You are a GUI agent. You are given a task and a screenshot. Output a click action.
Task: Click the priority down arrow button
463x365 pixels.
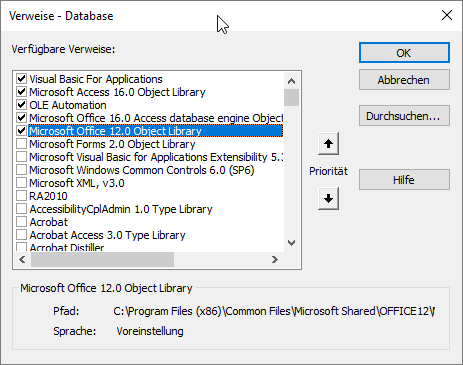coord(328,199)
